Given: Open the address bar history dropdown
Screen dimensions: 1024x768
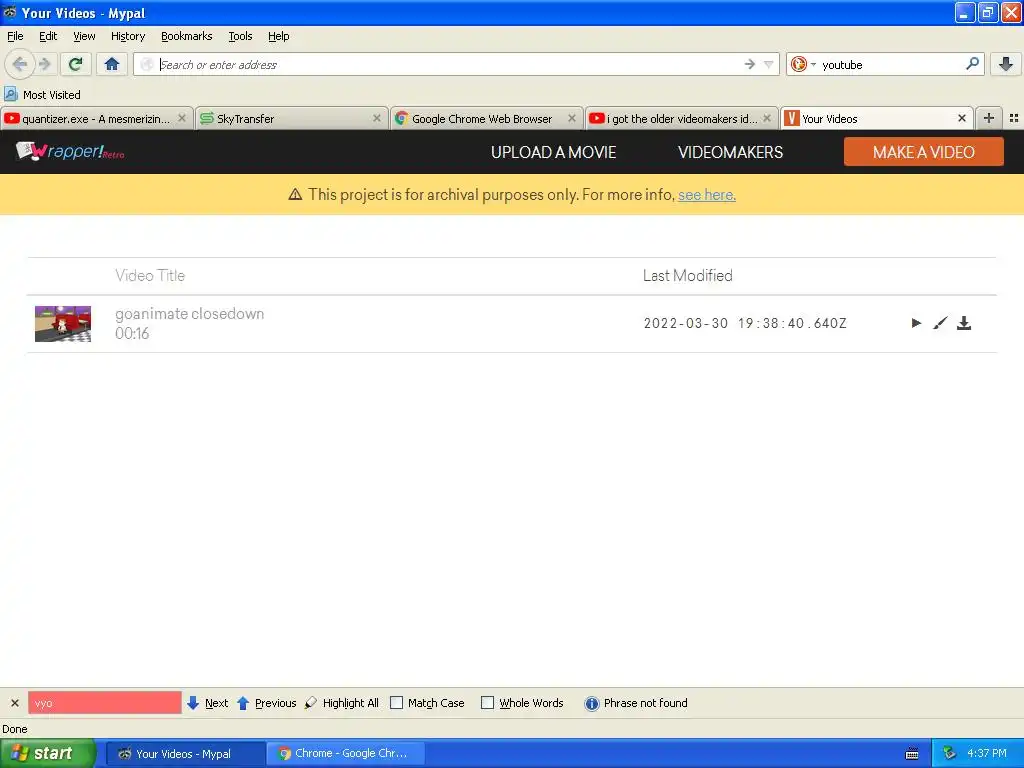Looking at the screenshot, I should 769,64.
